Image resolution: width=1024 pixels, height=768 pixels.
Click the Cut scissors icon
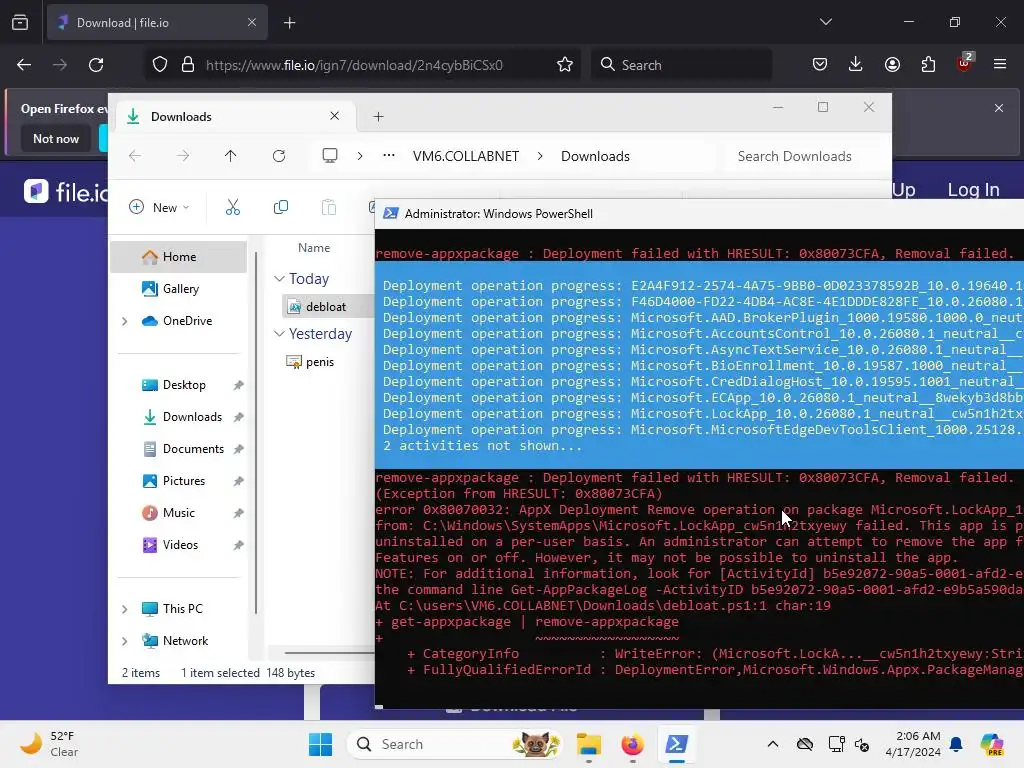click(232, 207)
